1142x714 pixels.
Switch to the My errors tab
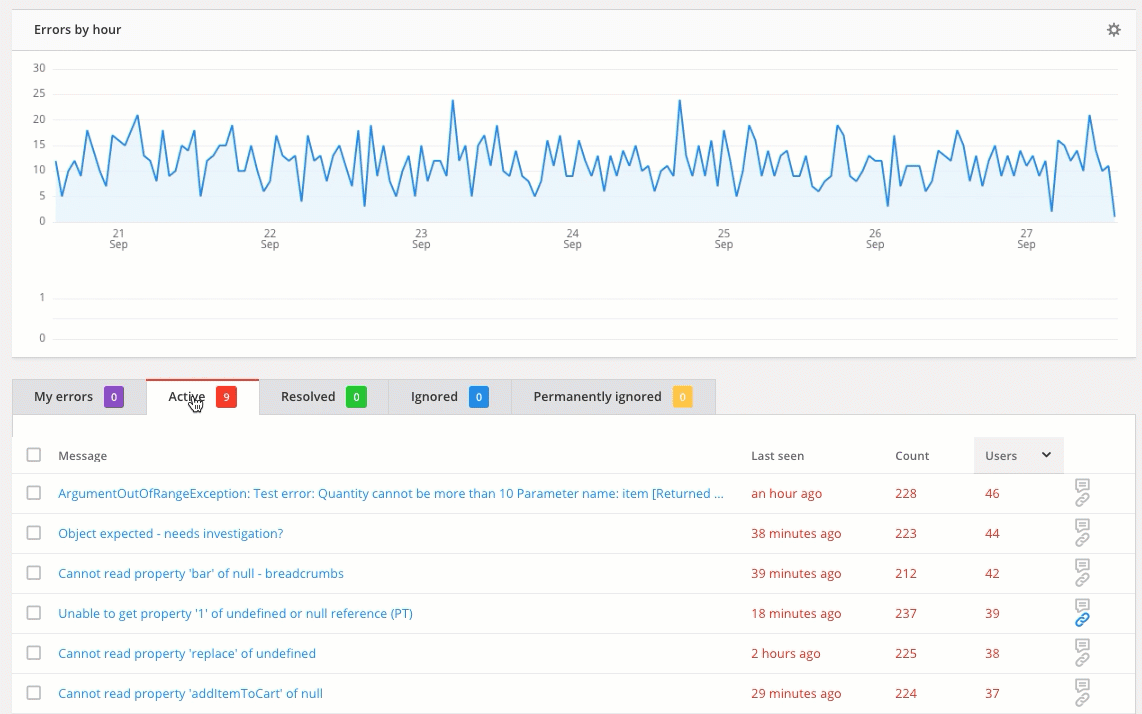79,397
